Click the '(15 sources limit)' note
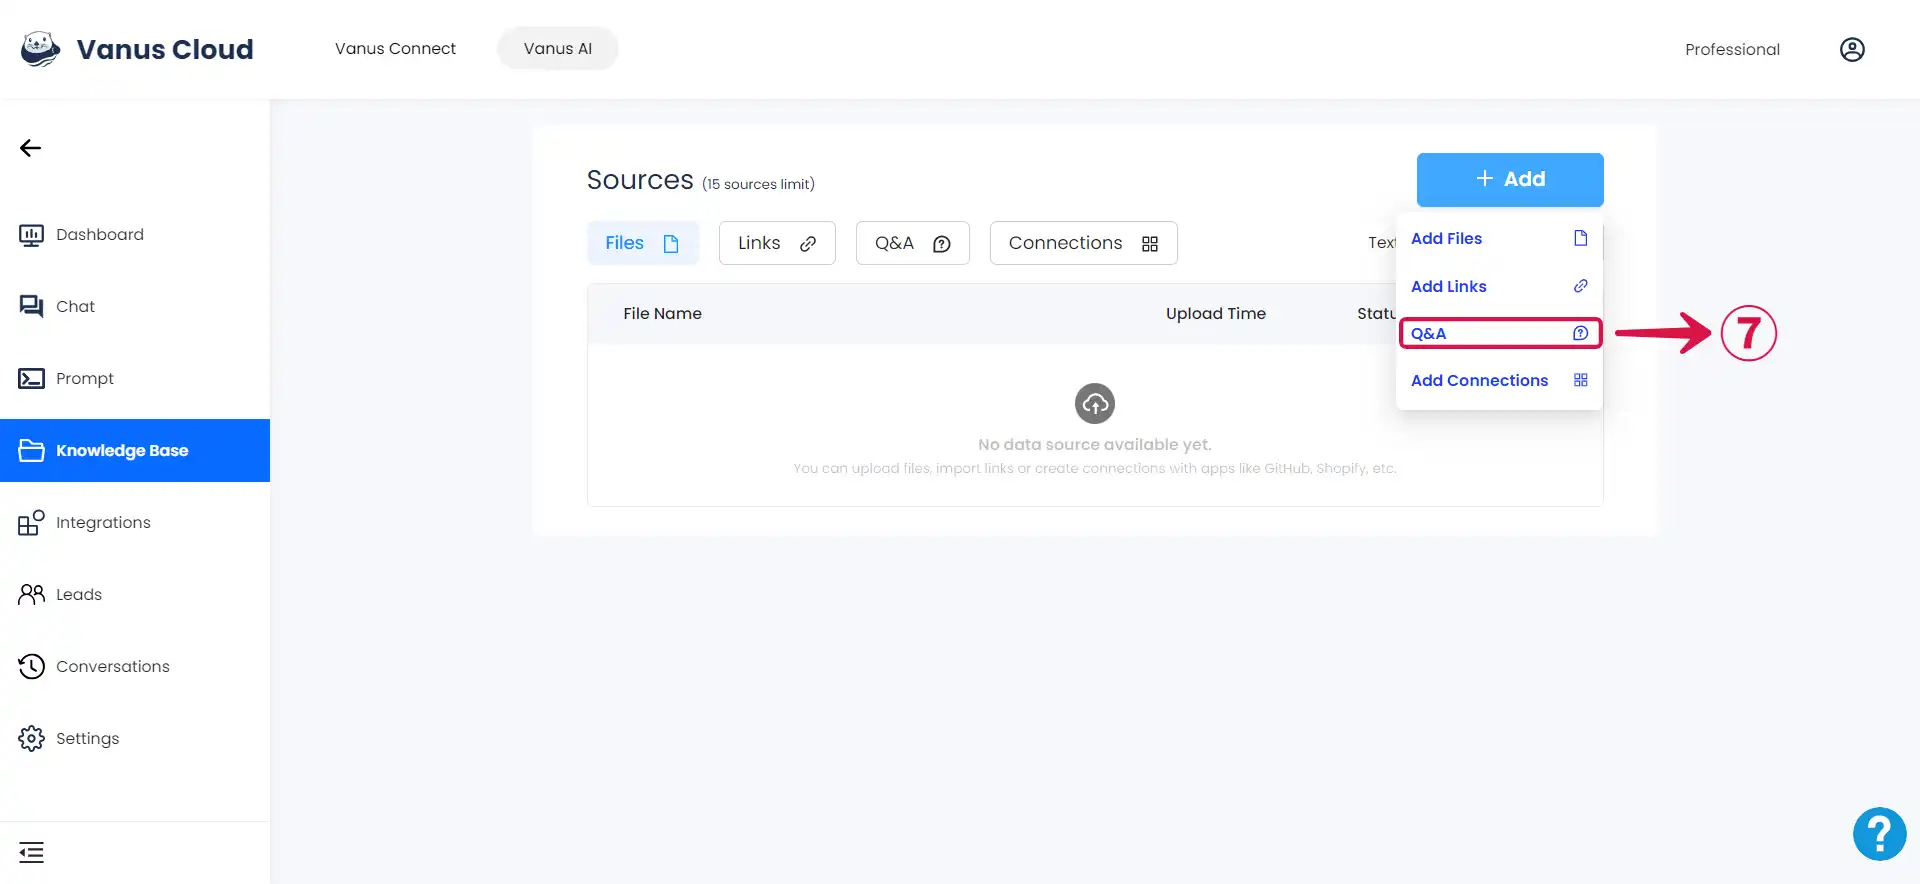Image resolution: width=1920 pixels, height=884 pixels. pos(758,184)
